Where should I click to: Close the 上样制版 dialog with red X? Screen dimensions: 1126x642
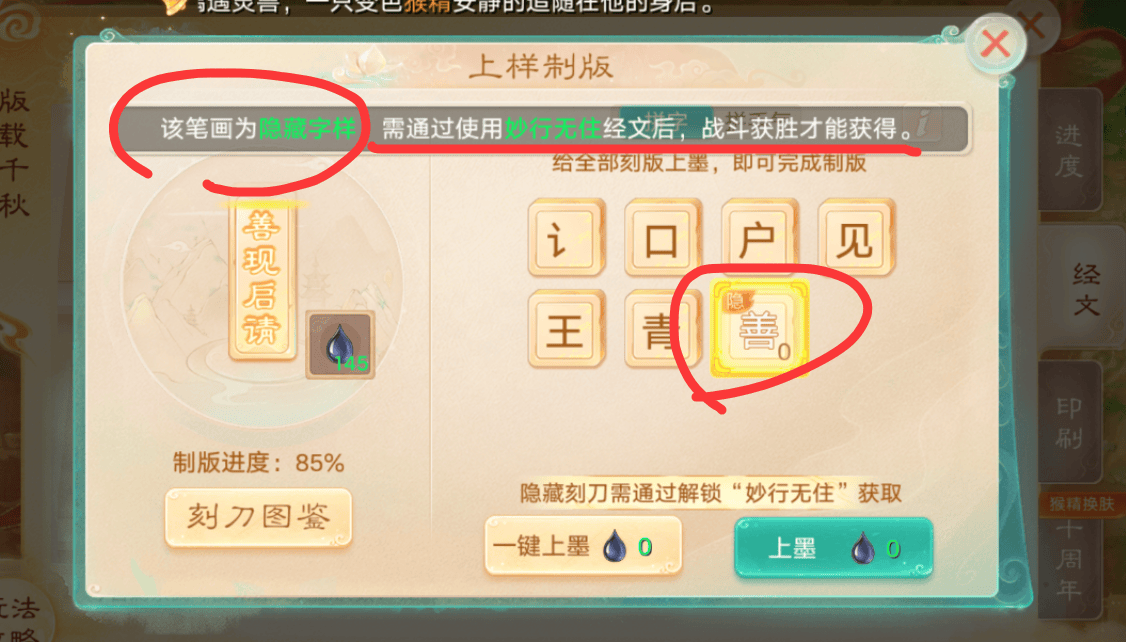click(x=995, y=44)
